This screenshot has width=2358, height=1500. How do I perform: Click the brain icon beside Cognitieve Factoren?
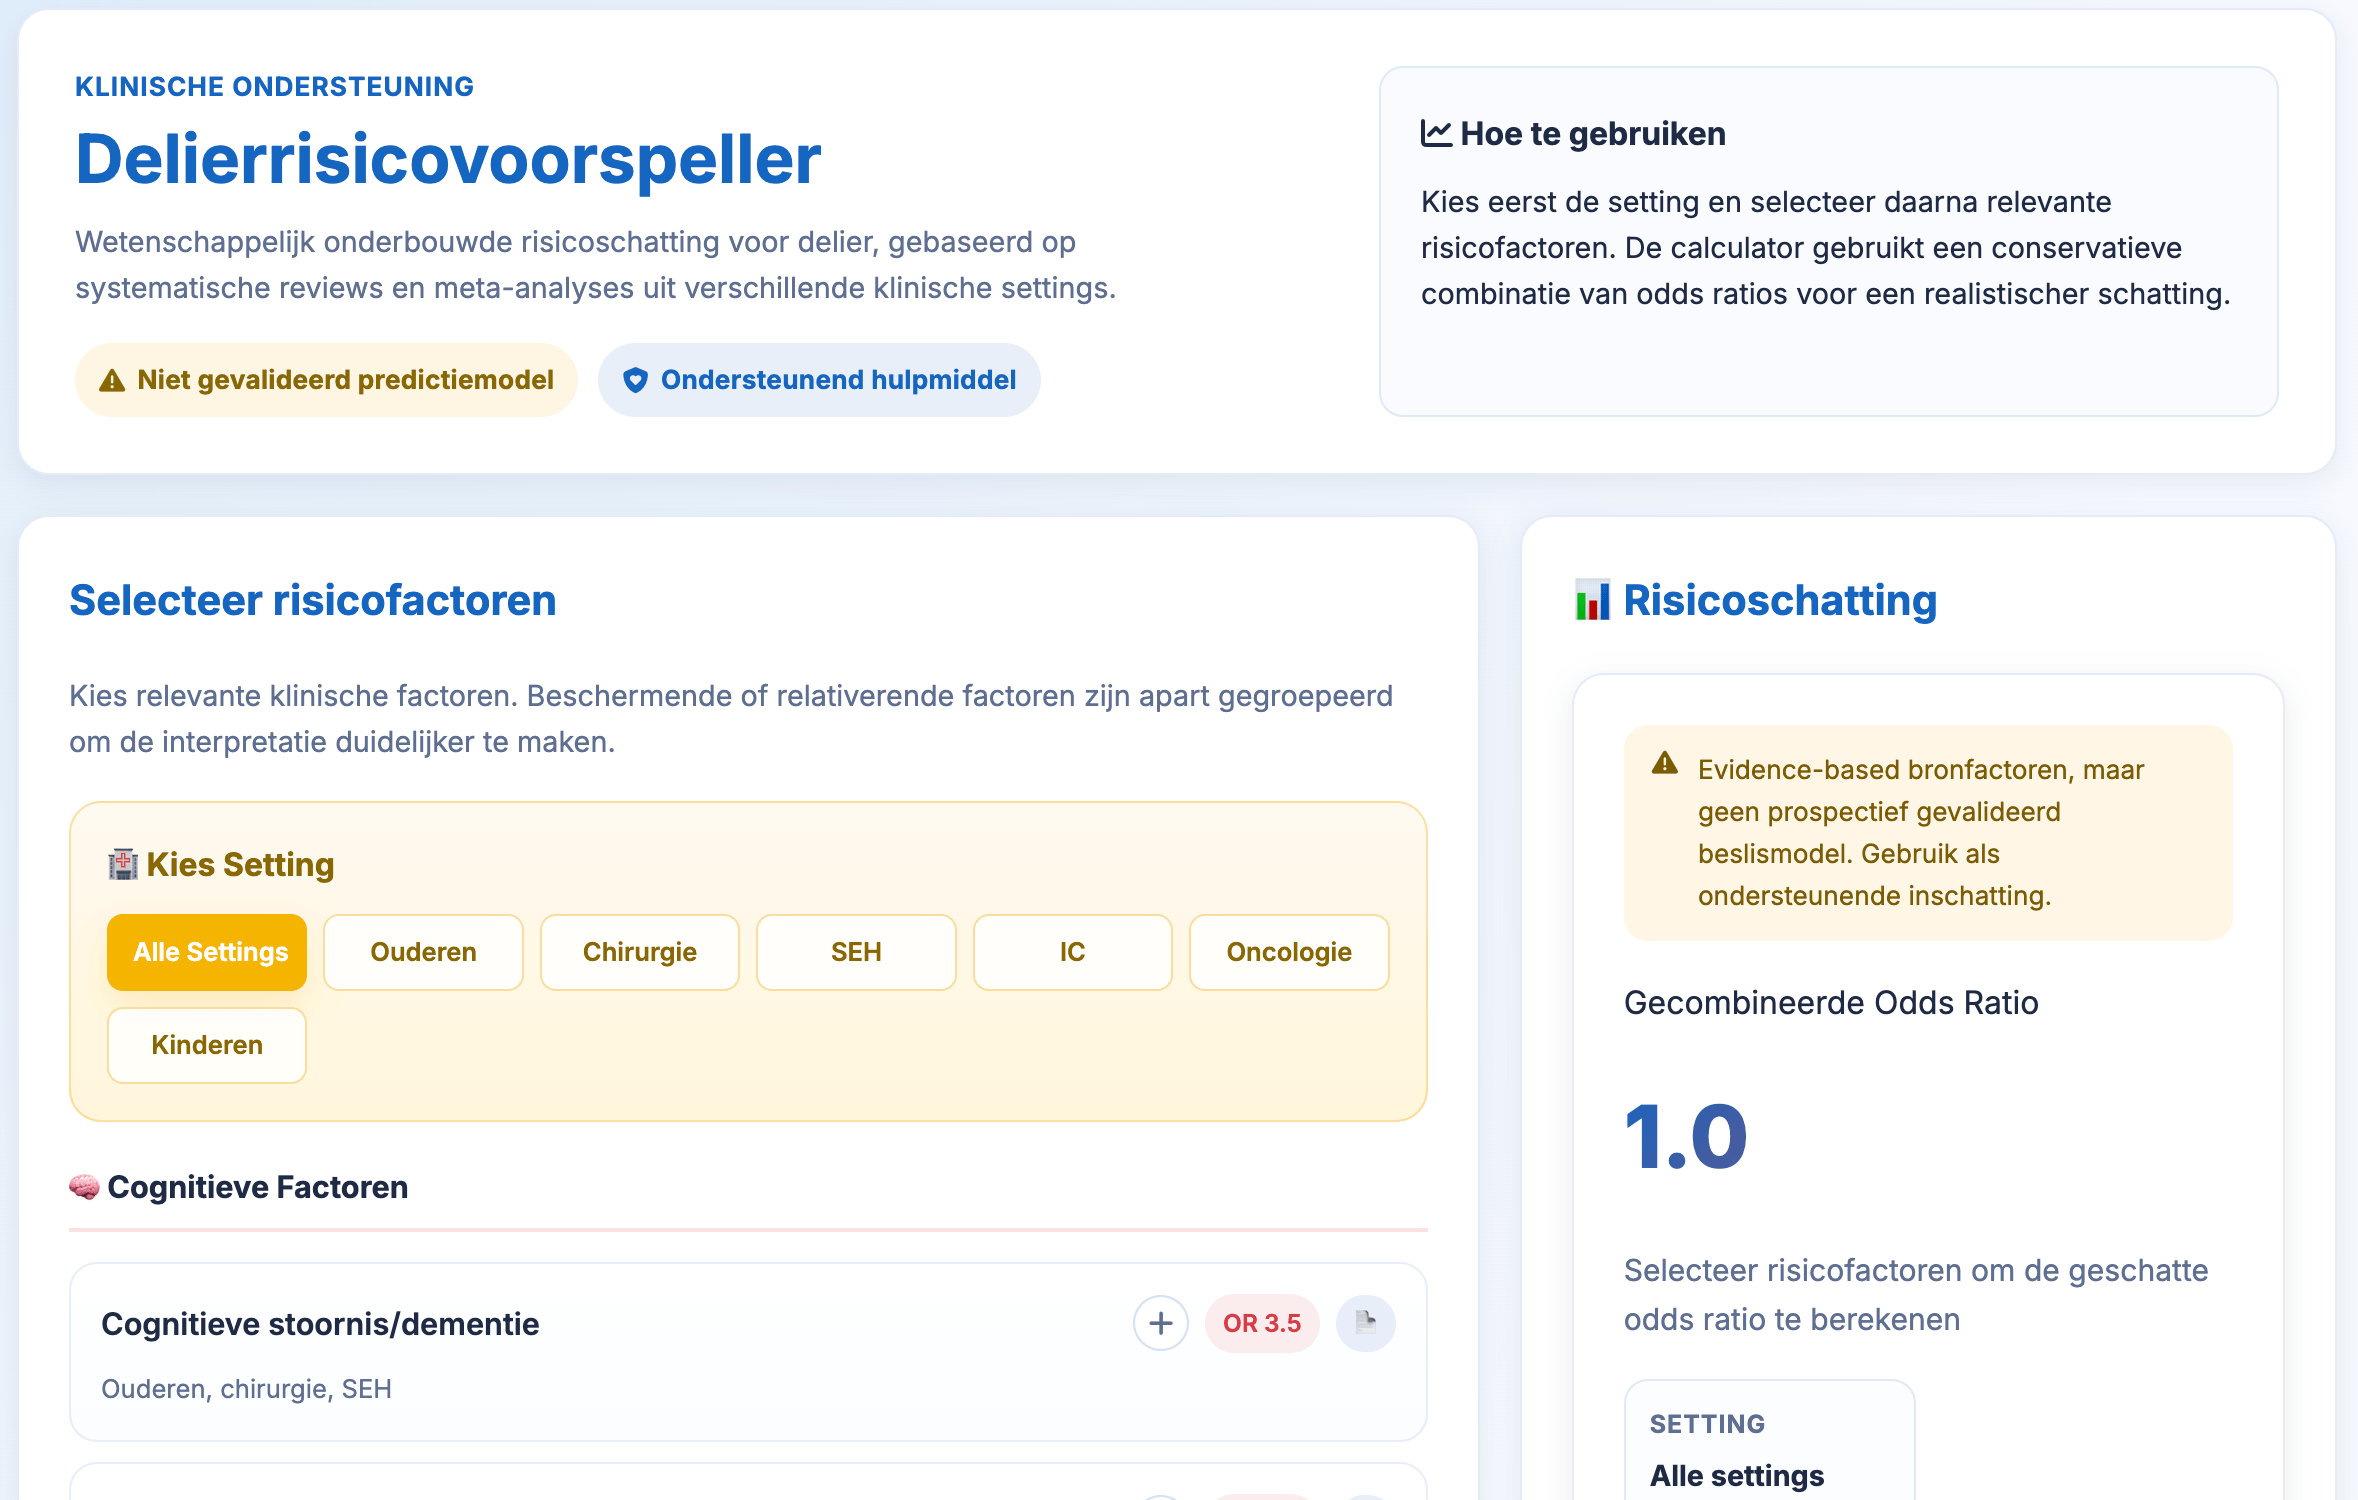pyautogui.click(x=84, y=1187)
